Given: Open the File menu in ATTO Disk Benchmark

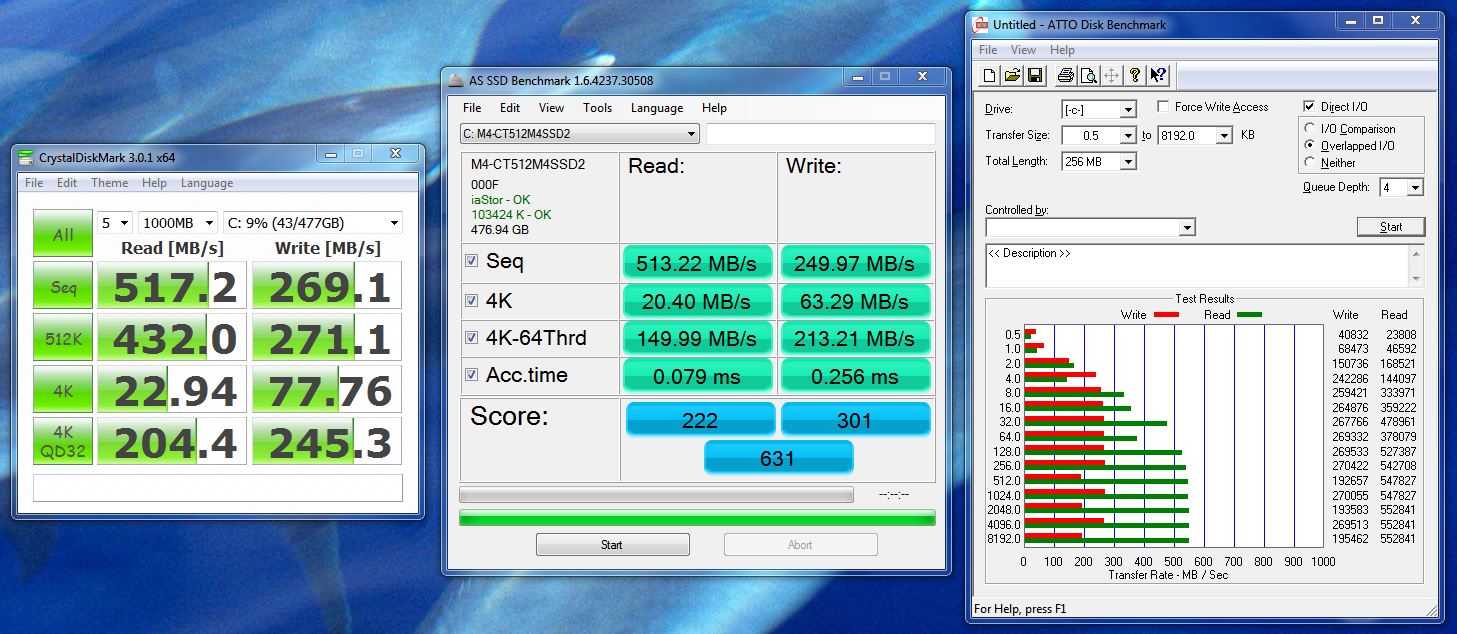Looking at the screenshot, I should click(x=988, y=50).
